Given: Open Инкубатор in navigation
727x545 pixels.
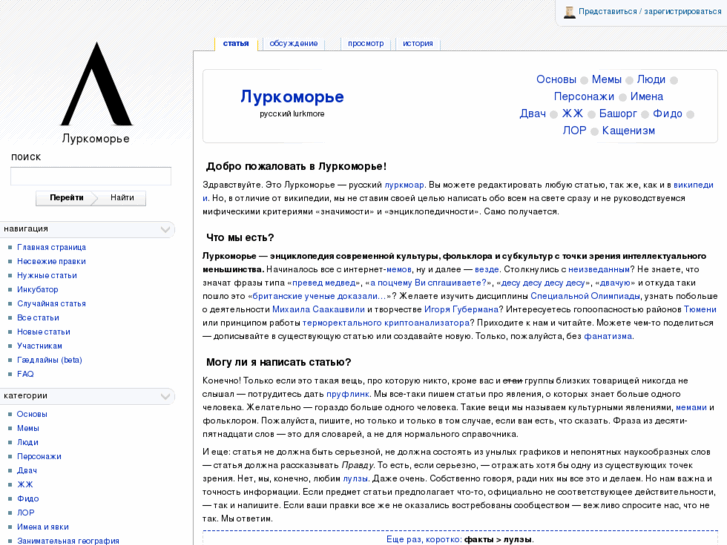Looking at the screenshot, I should point(38,289).
